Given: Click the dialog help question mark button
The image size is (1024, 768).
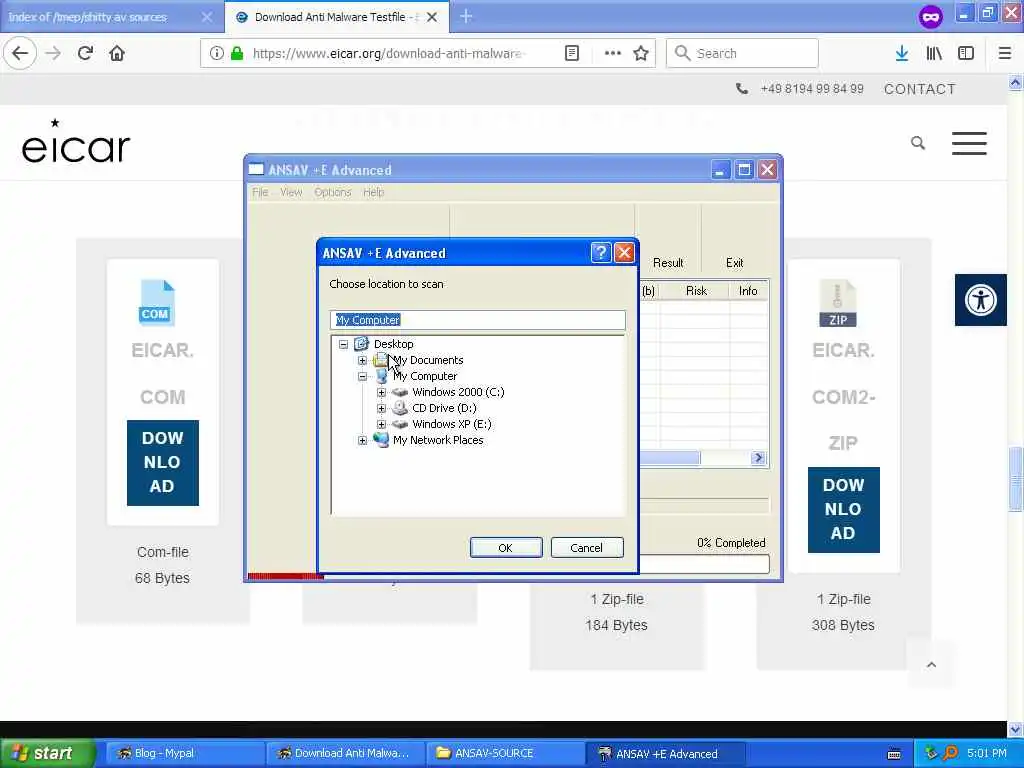Looking at the screenshot, I should tap(600, 252).
